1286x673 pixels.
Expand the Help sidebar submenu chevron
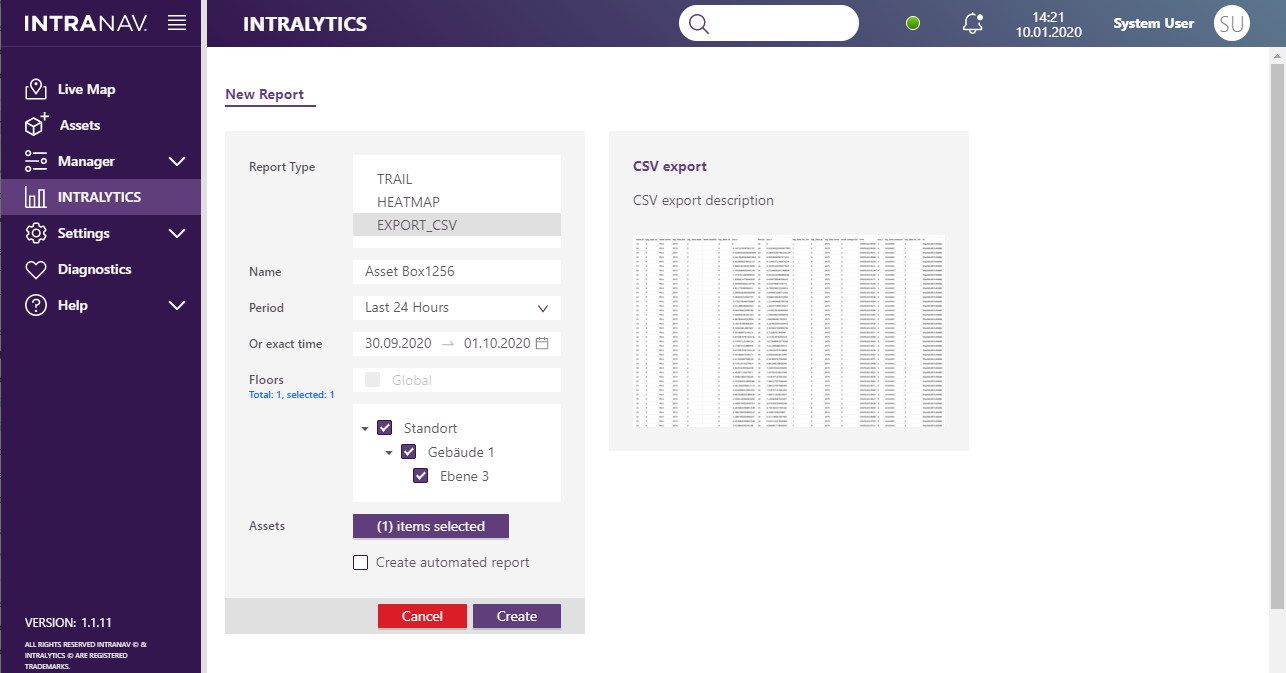tap(177, 305)
